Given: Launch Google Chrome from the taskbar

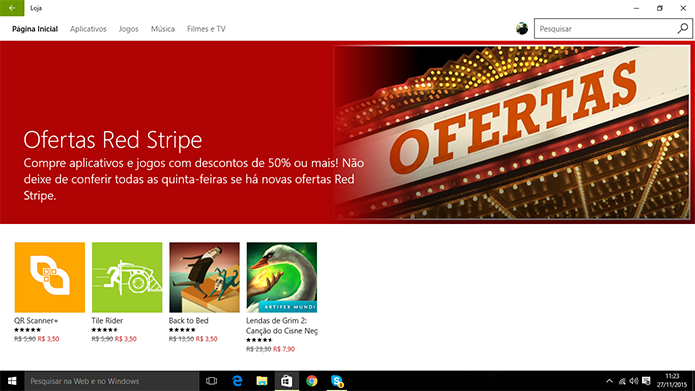Looking at the screenshot, I should pos(312,381).
